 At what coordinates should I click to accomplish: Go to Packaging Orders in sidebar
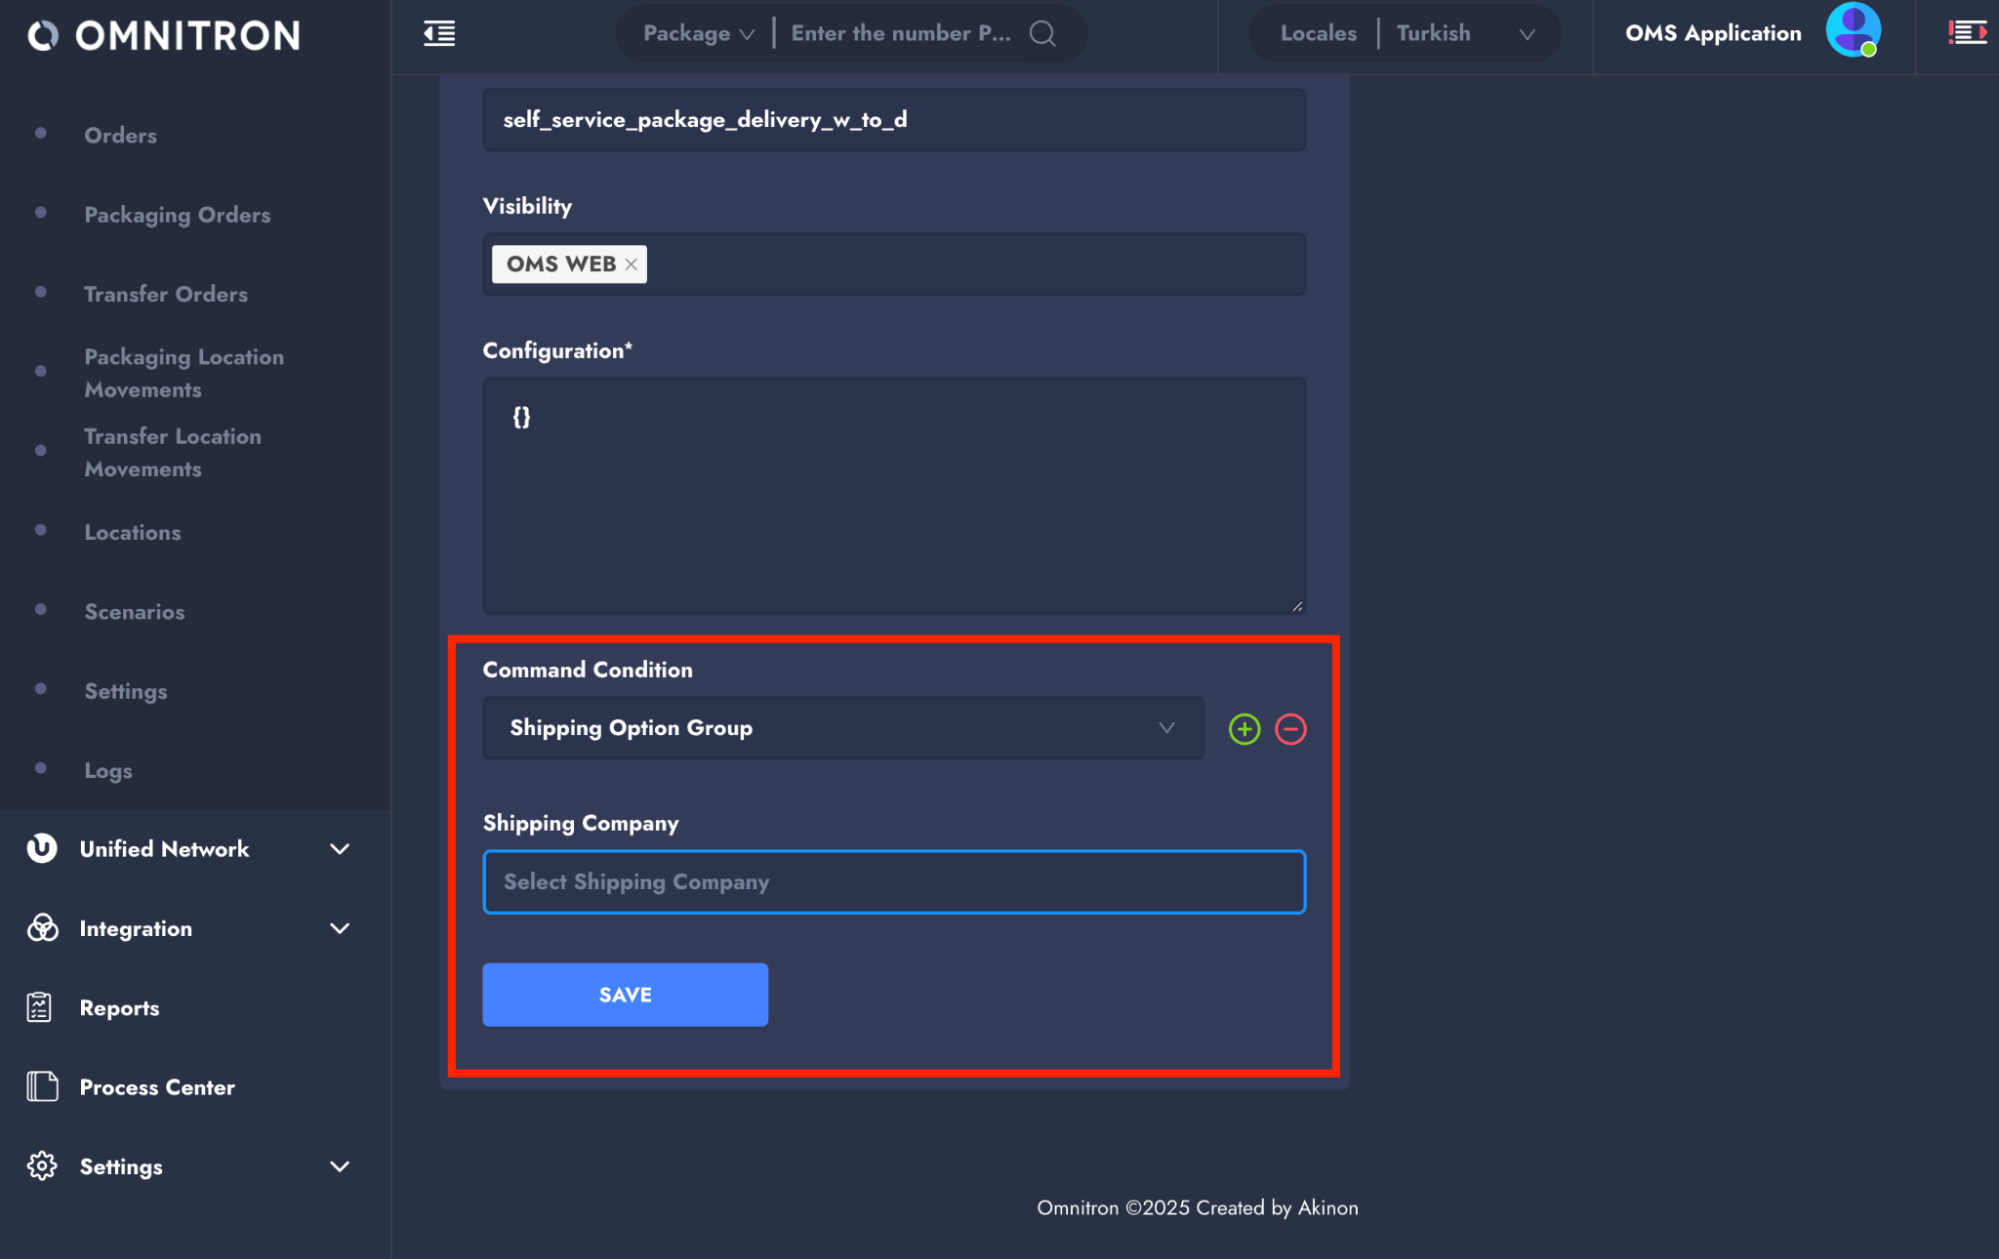177,214
